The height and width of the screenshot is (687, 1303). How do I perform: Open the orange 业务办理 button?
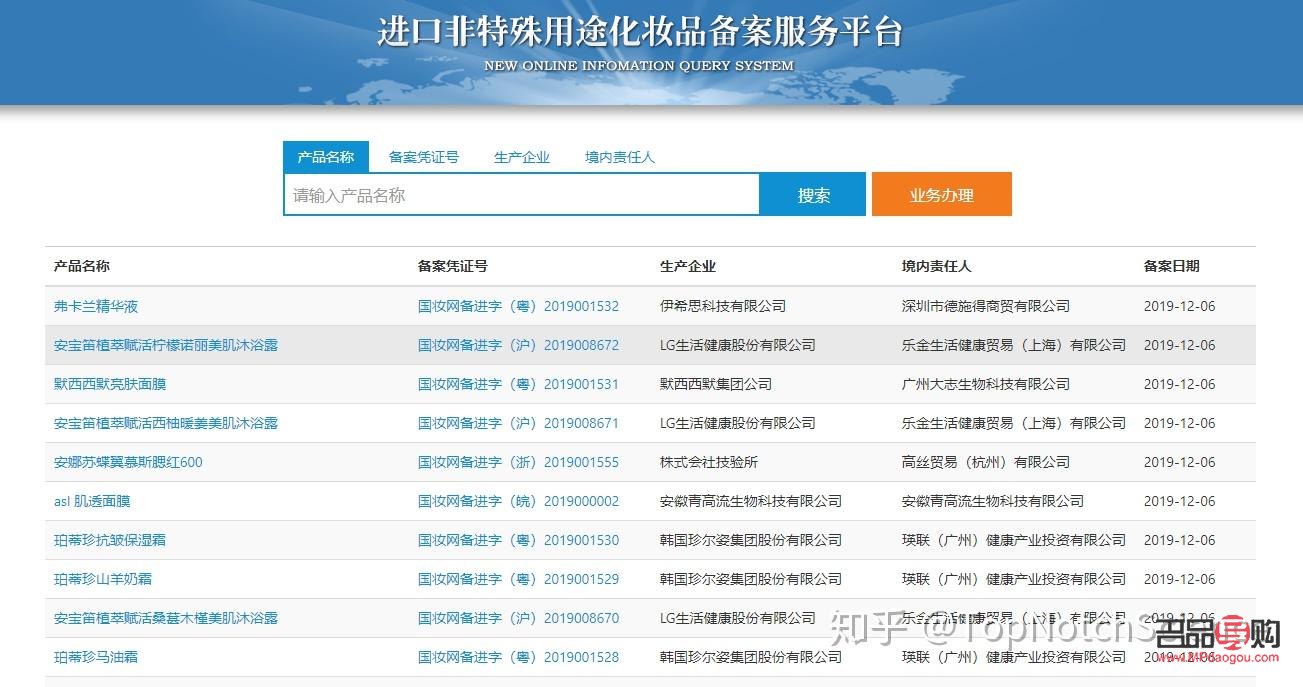(x=941, y=195)
